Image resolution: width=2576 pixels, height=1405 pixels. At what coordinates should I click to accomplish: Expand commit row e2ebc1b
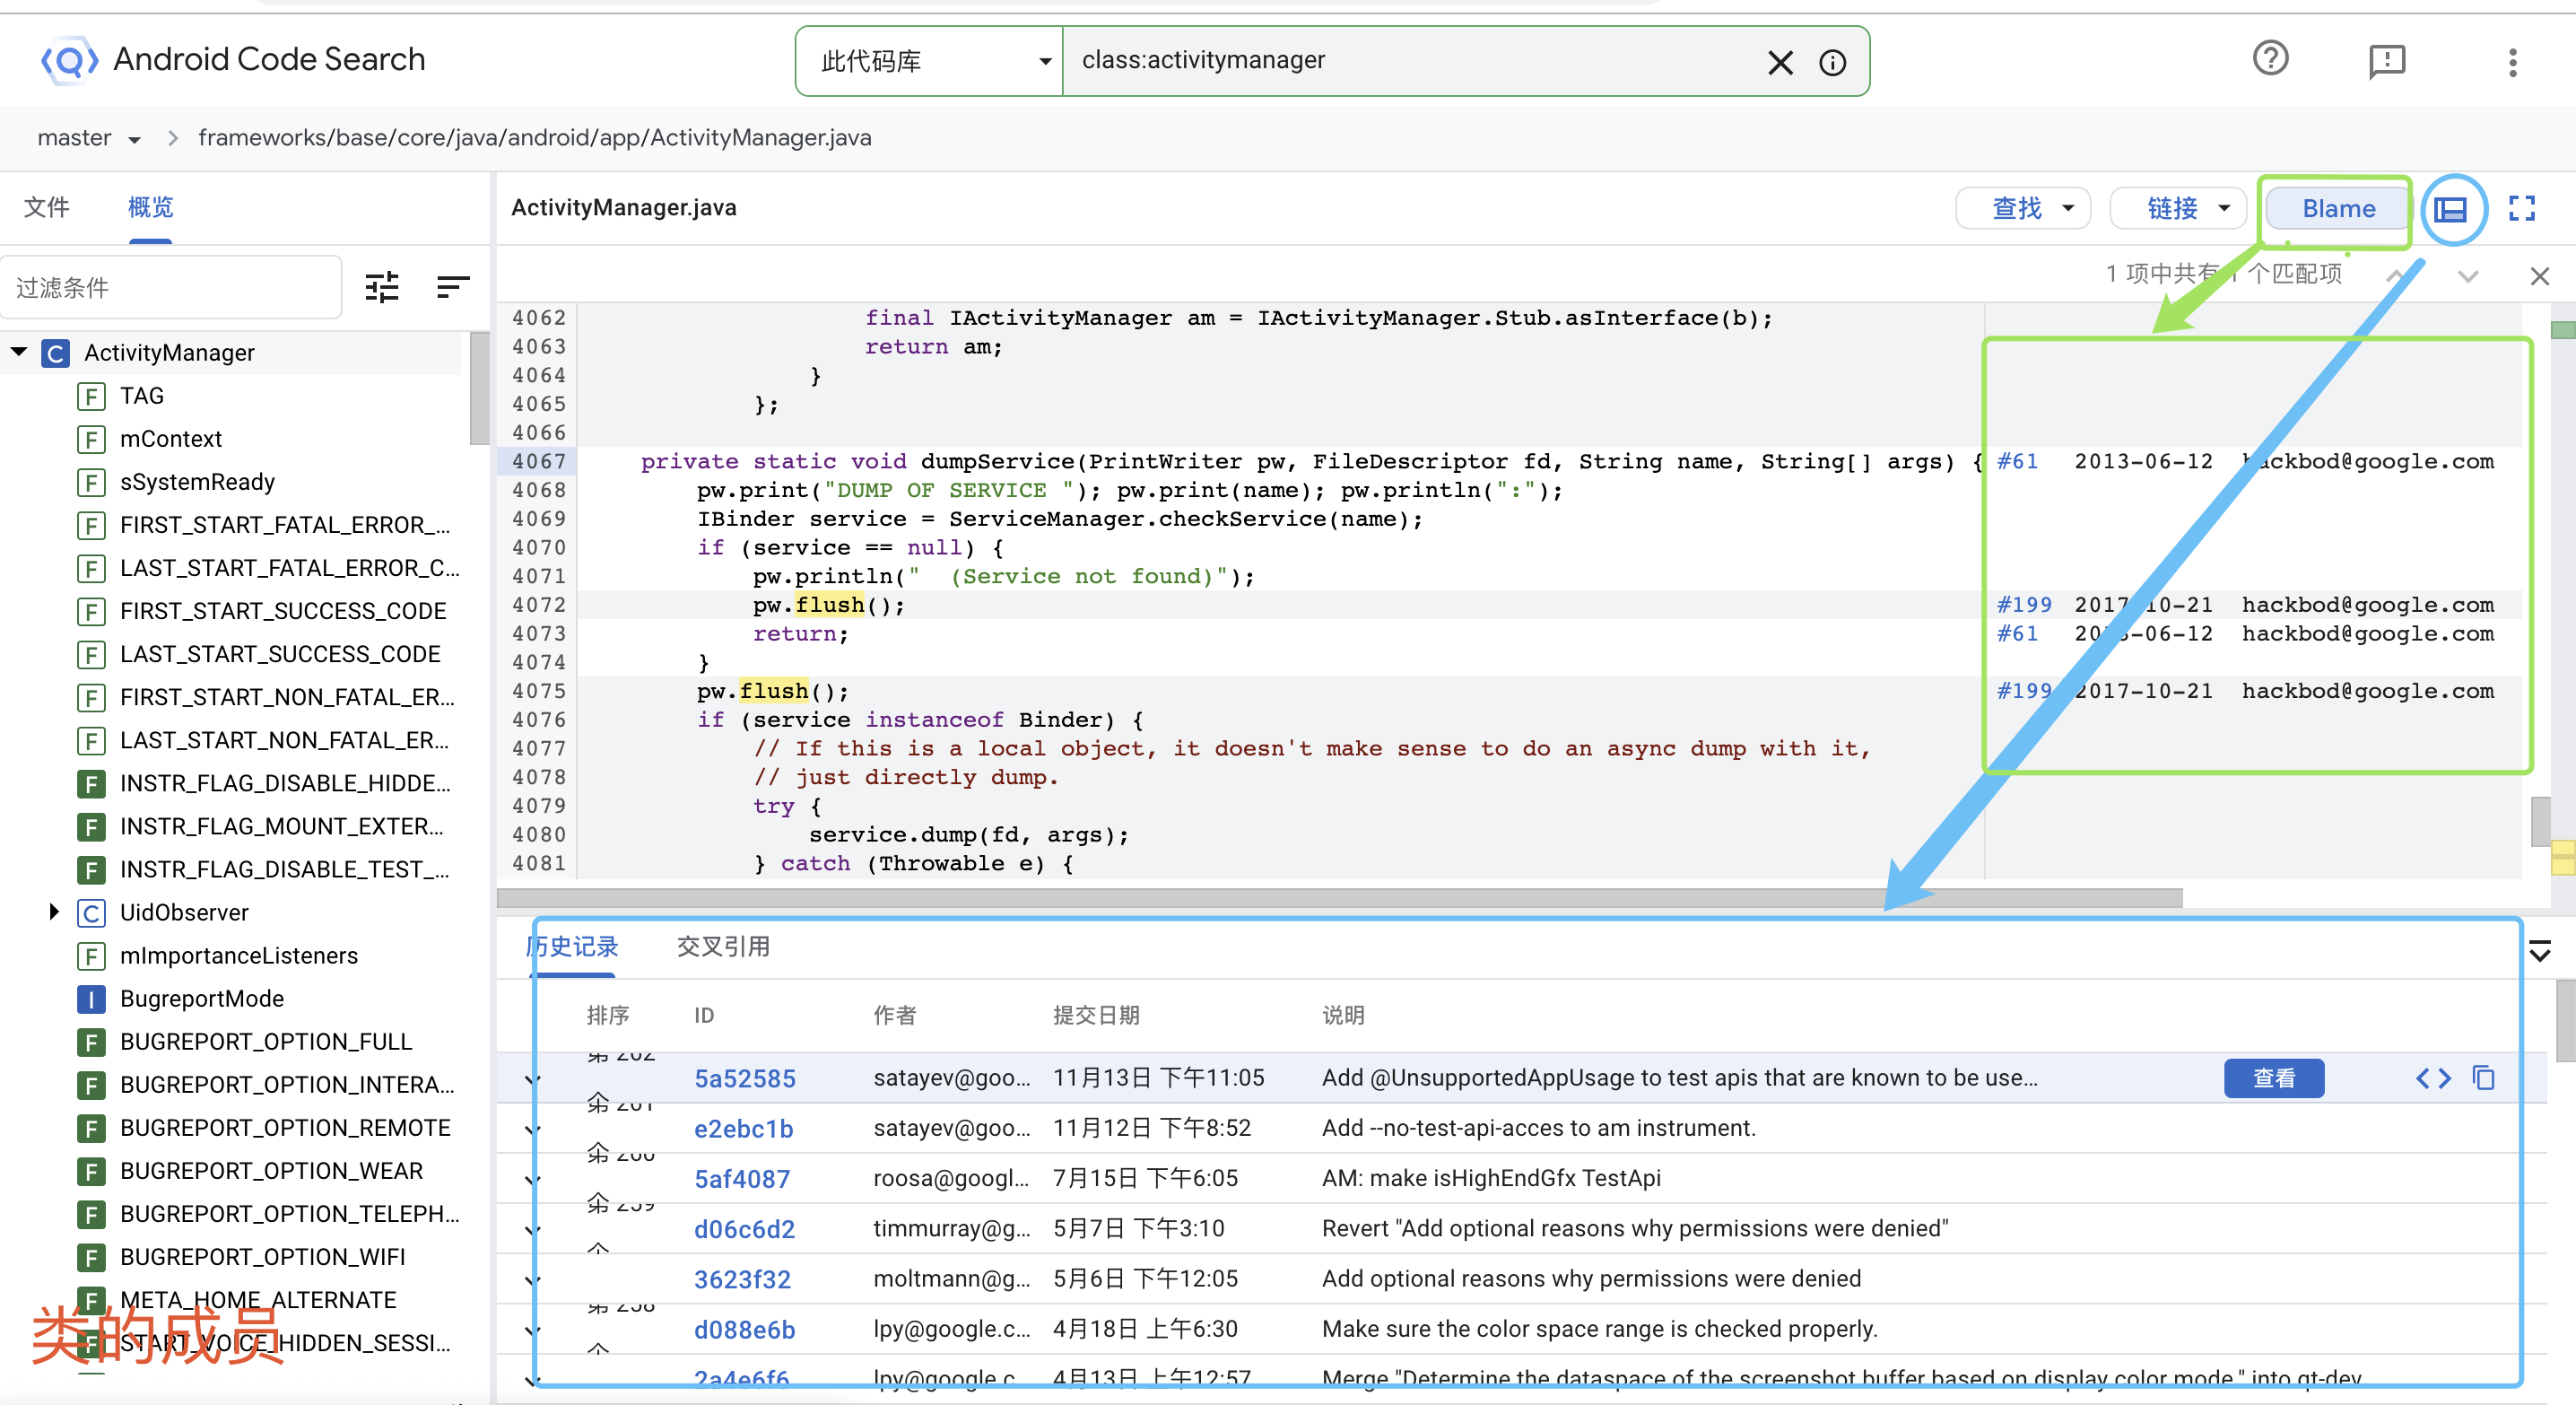[532, 1129]
